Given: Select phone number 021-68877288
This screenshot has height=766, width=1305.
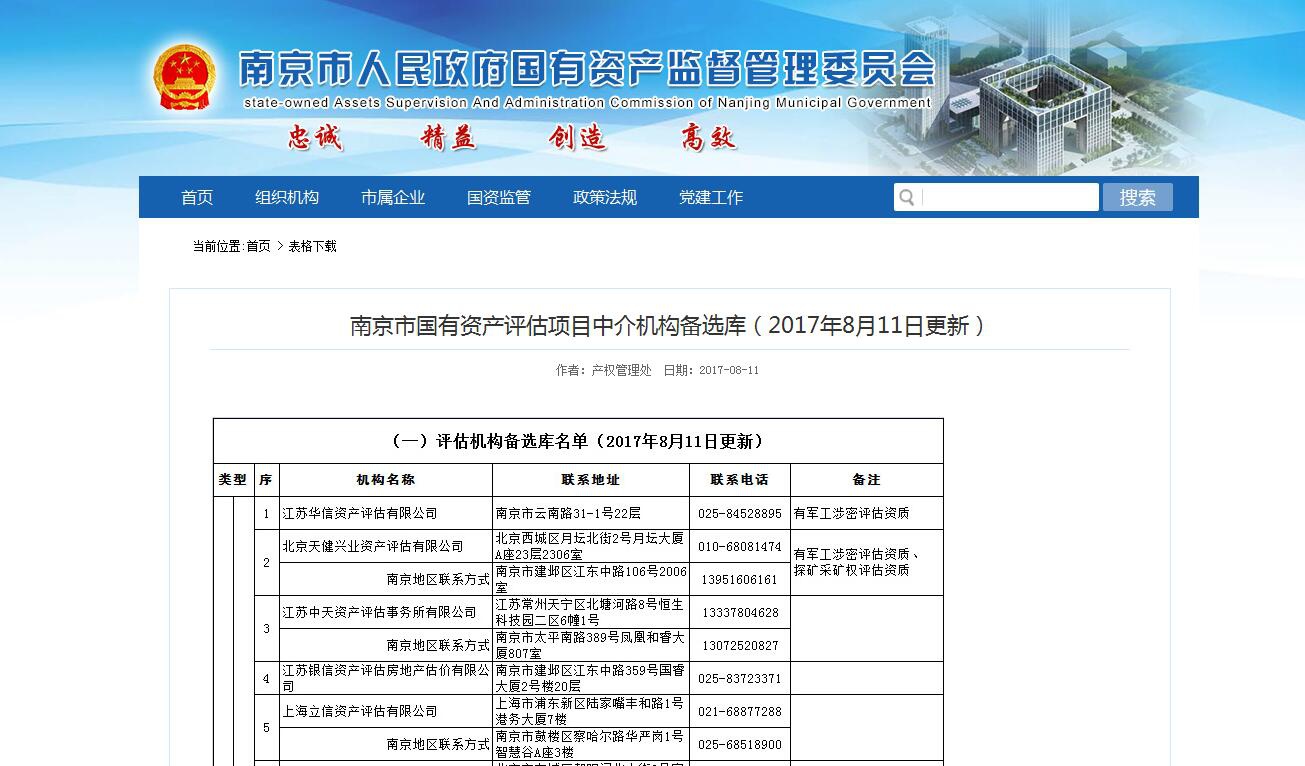Looking at the screenshot, I should pyautogui.click(x=740, y=711).
